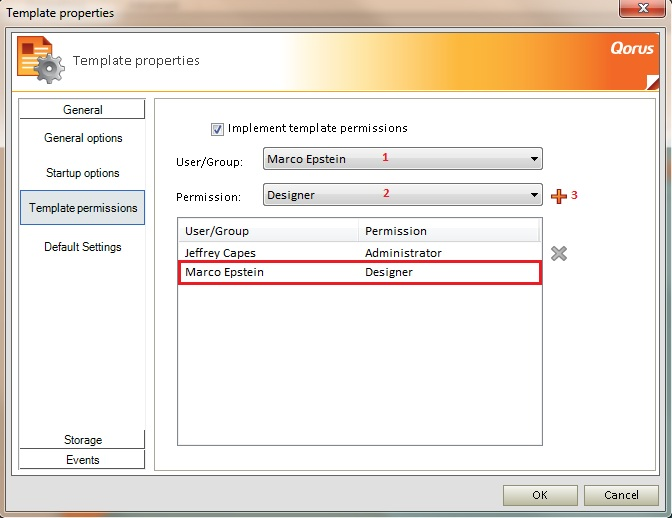Viewport: 672px width, 518px height.
Task: Sort by Permission column header
Action: click(449, 231)
